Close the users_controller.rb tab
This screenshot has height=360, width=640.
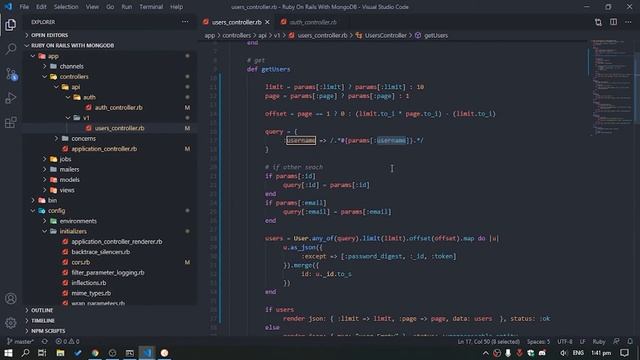[267, 22]
